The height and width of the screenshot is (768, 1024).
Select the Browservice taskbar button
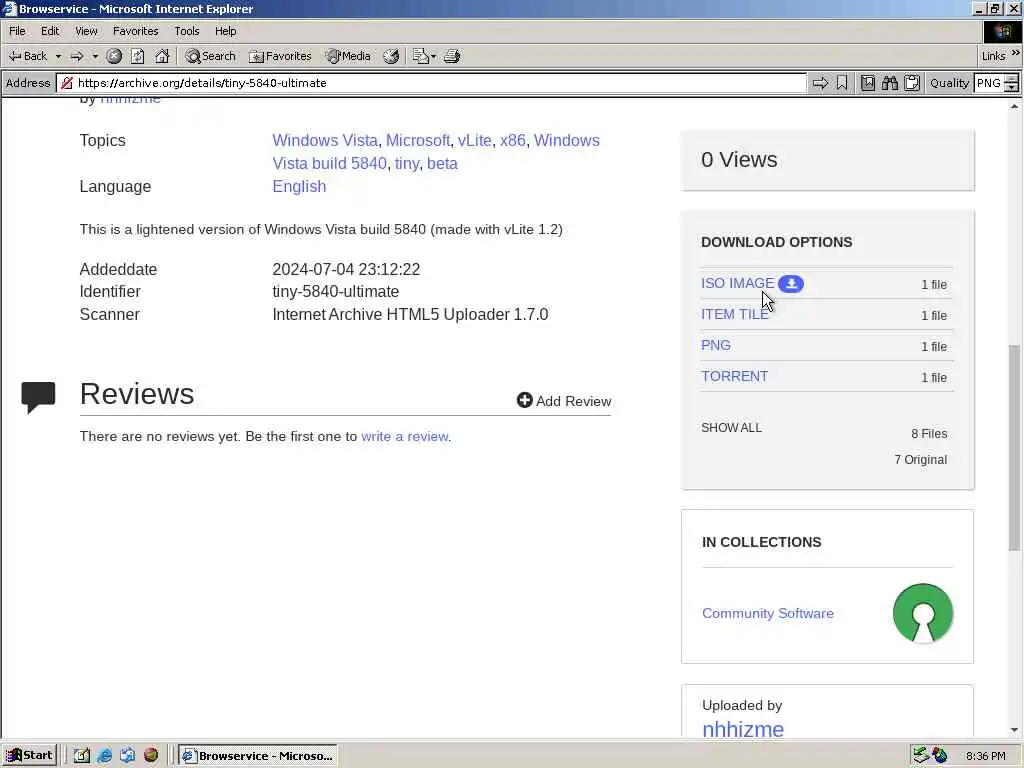tap(258, 756)
